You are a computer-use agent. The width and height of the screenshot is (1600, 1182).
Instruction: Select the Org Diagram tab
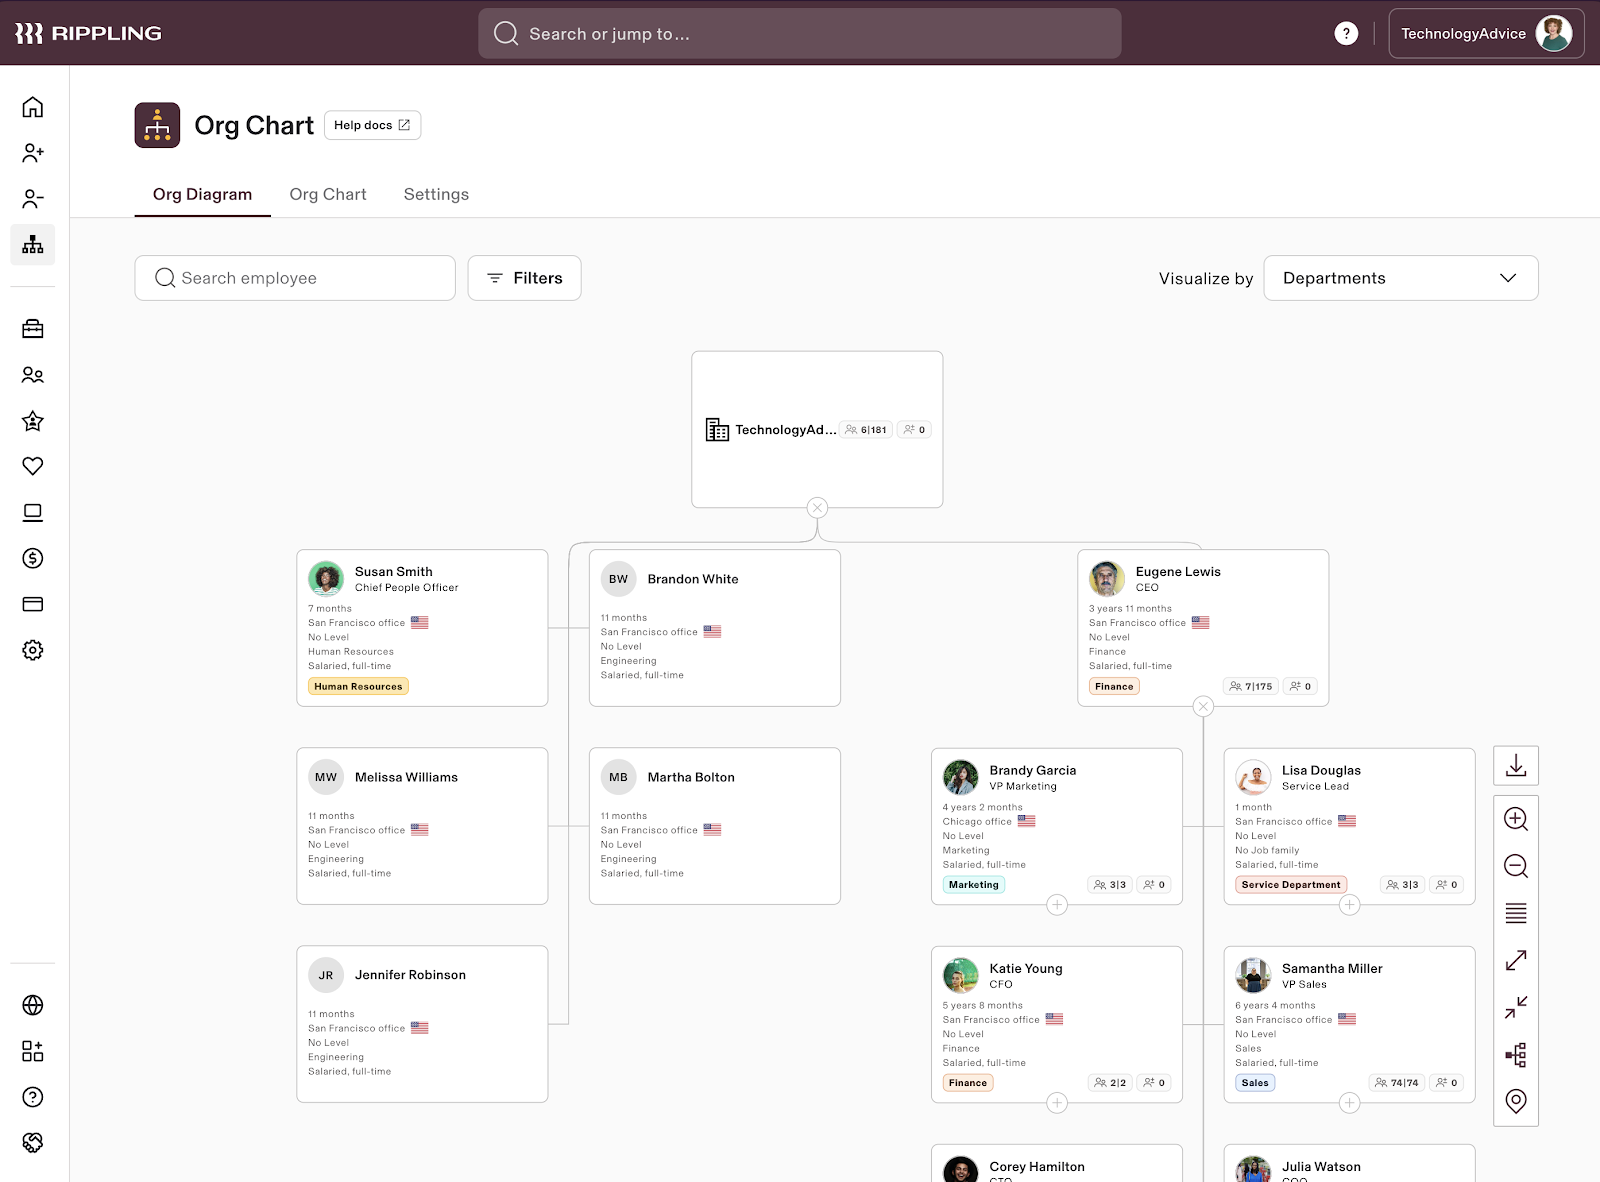(202, 194)
